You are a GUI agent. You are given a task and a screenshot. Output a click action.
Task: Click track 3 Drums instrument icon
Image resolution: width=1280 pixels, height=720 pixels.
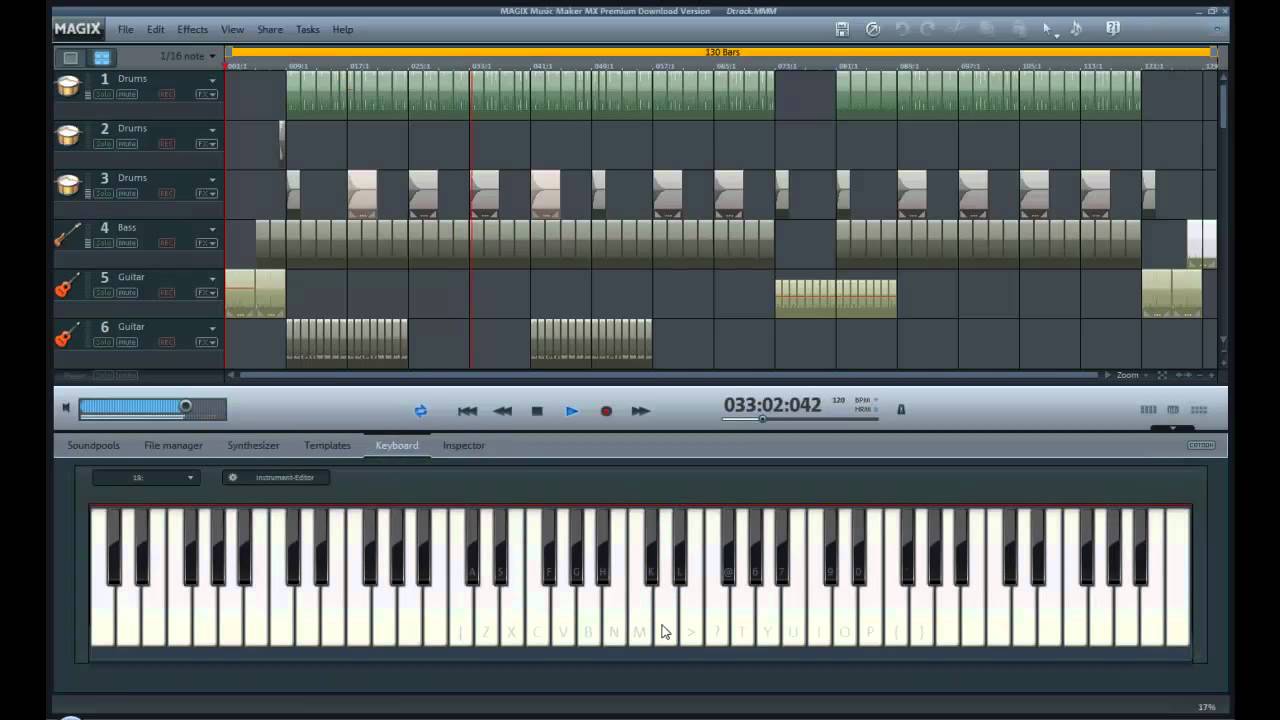pos(67,185)
